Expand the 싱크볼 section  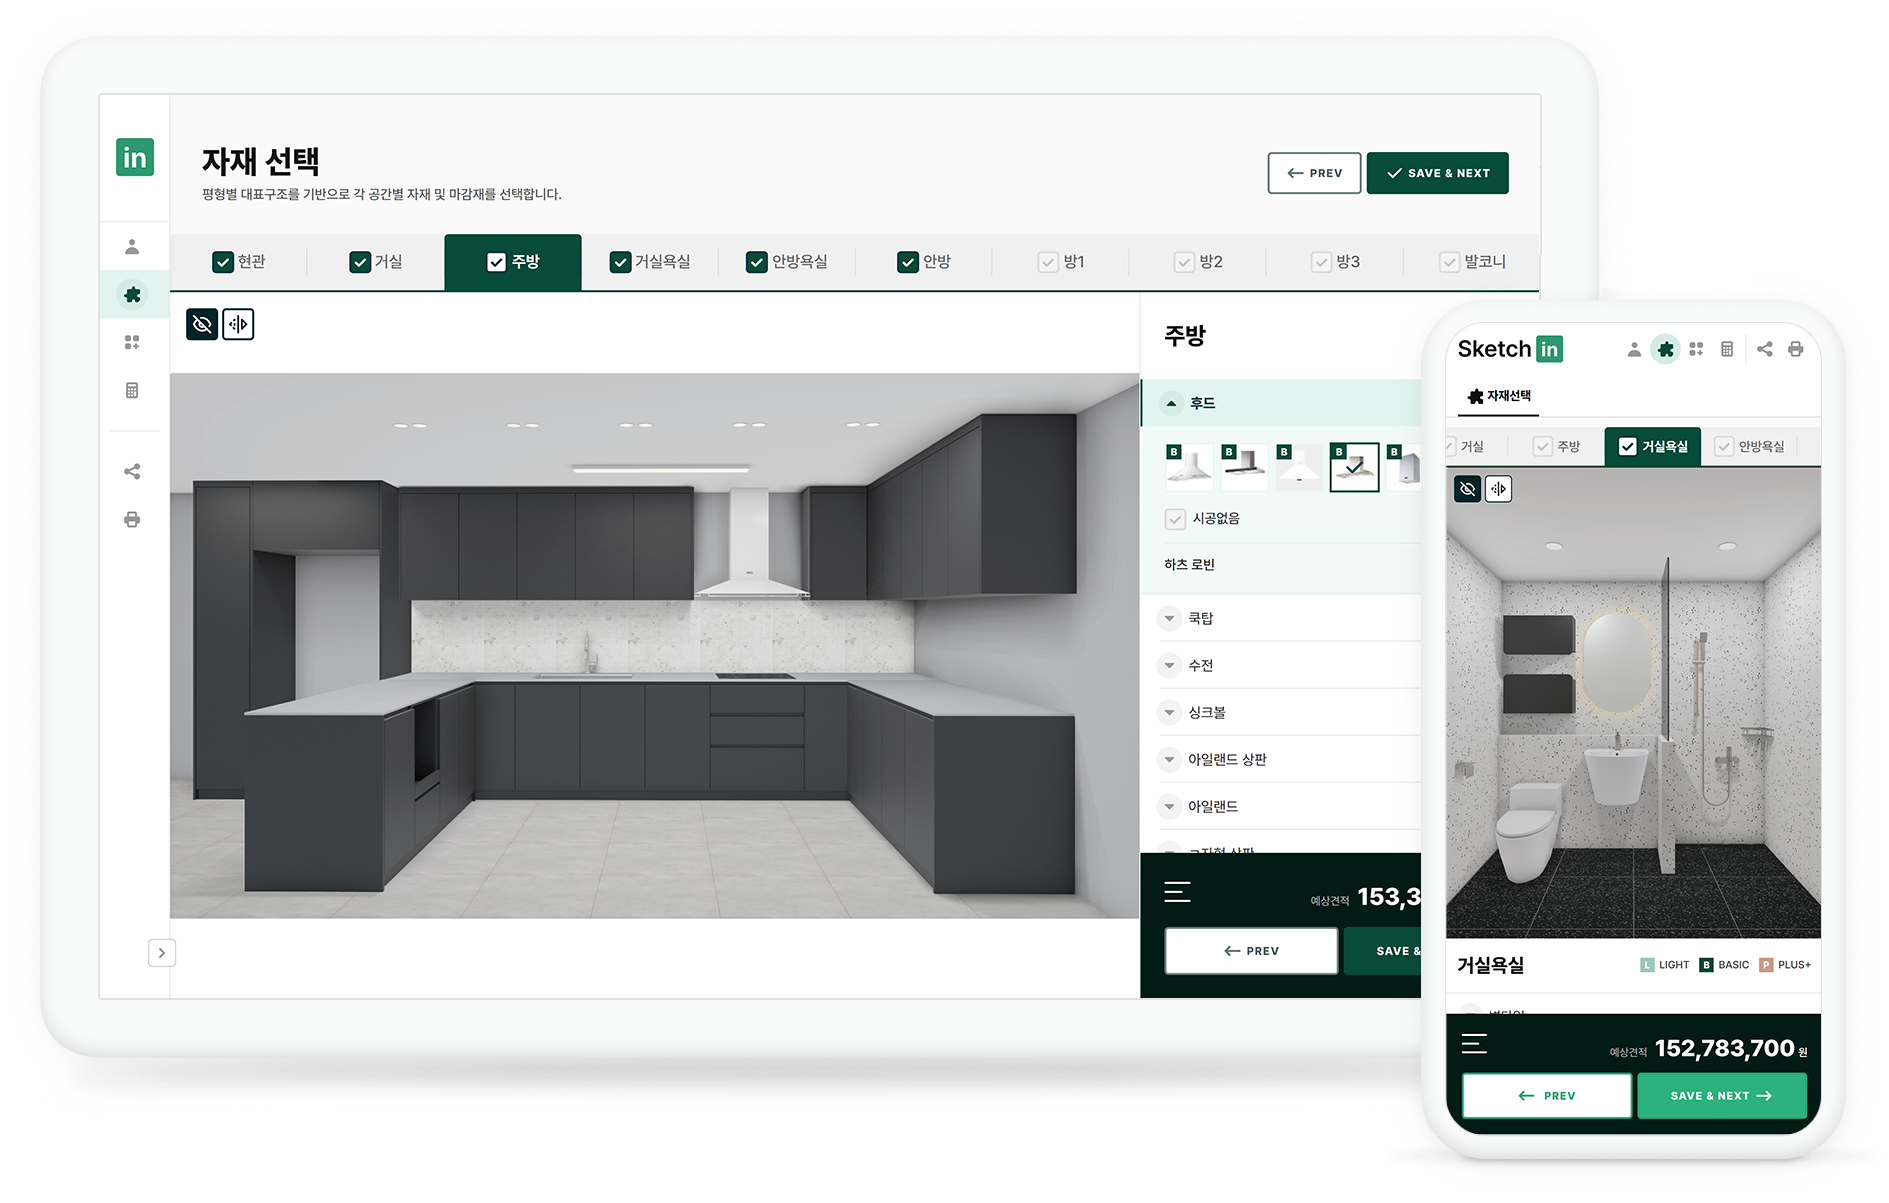(1169, 713)
